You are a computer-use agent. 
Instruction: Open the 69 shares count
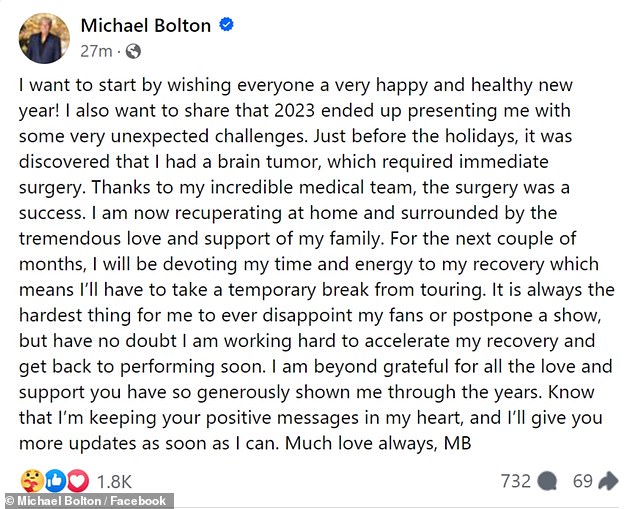583,481
